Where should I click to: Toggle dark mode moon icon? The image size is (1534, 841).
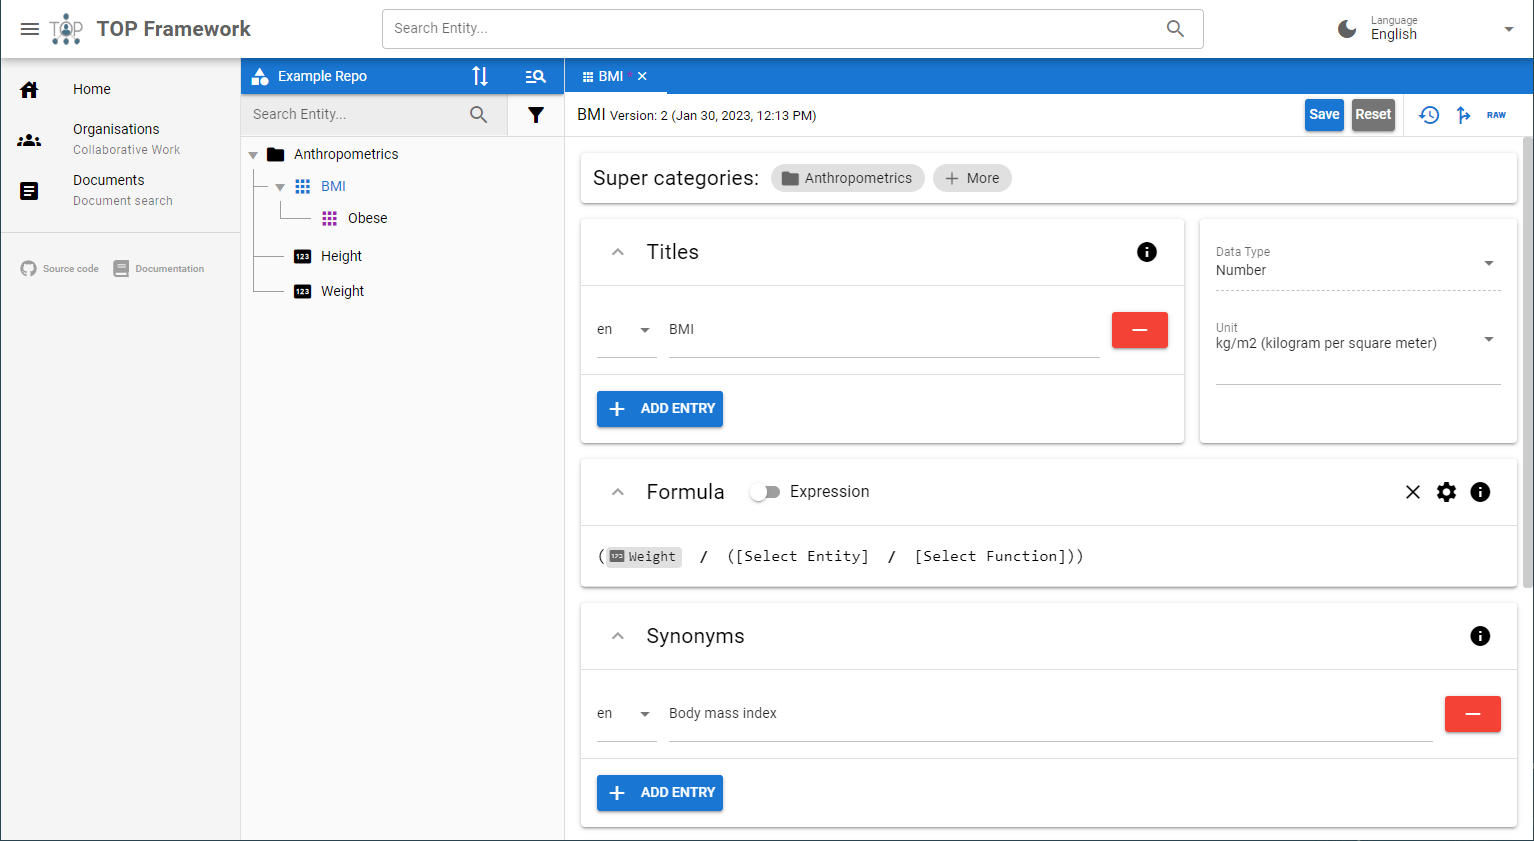tap(1347, 29)
